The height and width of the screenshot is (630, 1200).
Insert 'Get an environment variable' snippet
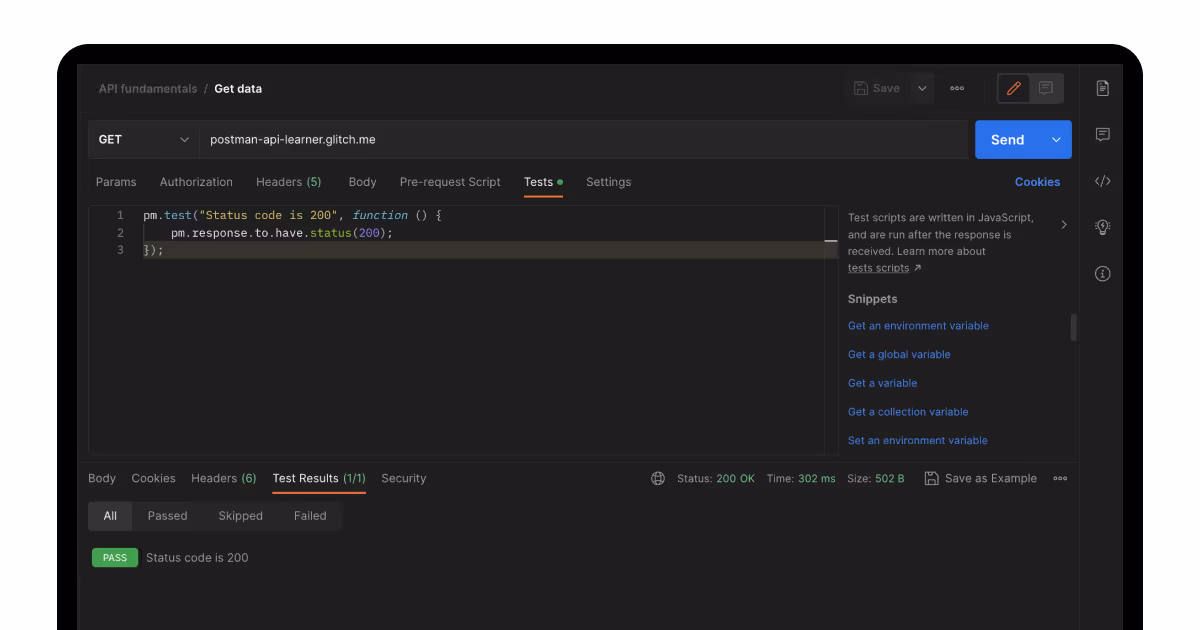918,326
